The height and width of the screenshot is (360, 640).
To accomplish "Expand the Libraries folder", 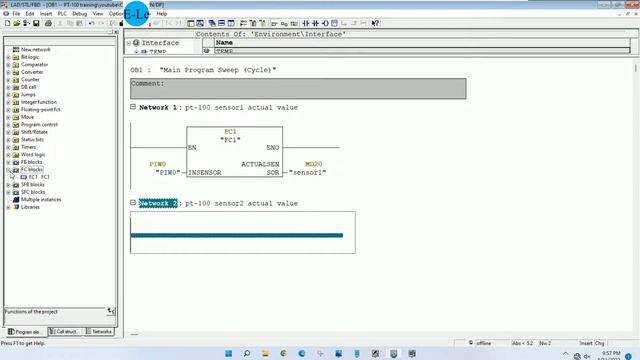I will coord(8,207).
